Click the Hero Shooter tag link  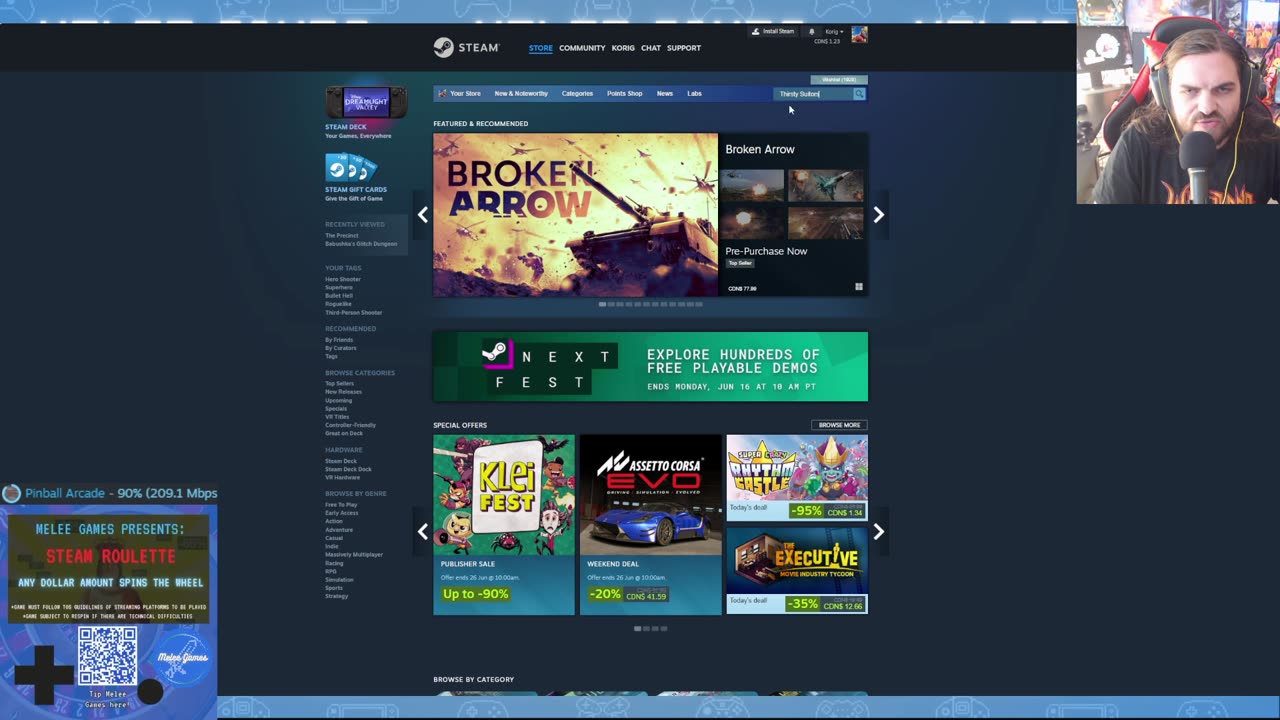[343, 279]
